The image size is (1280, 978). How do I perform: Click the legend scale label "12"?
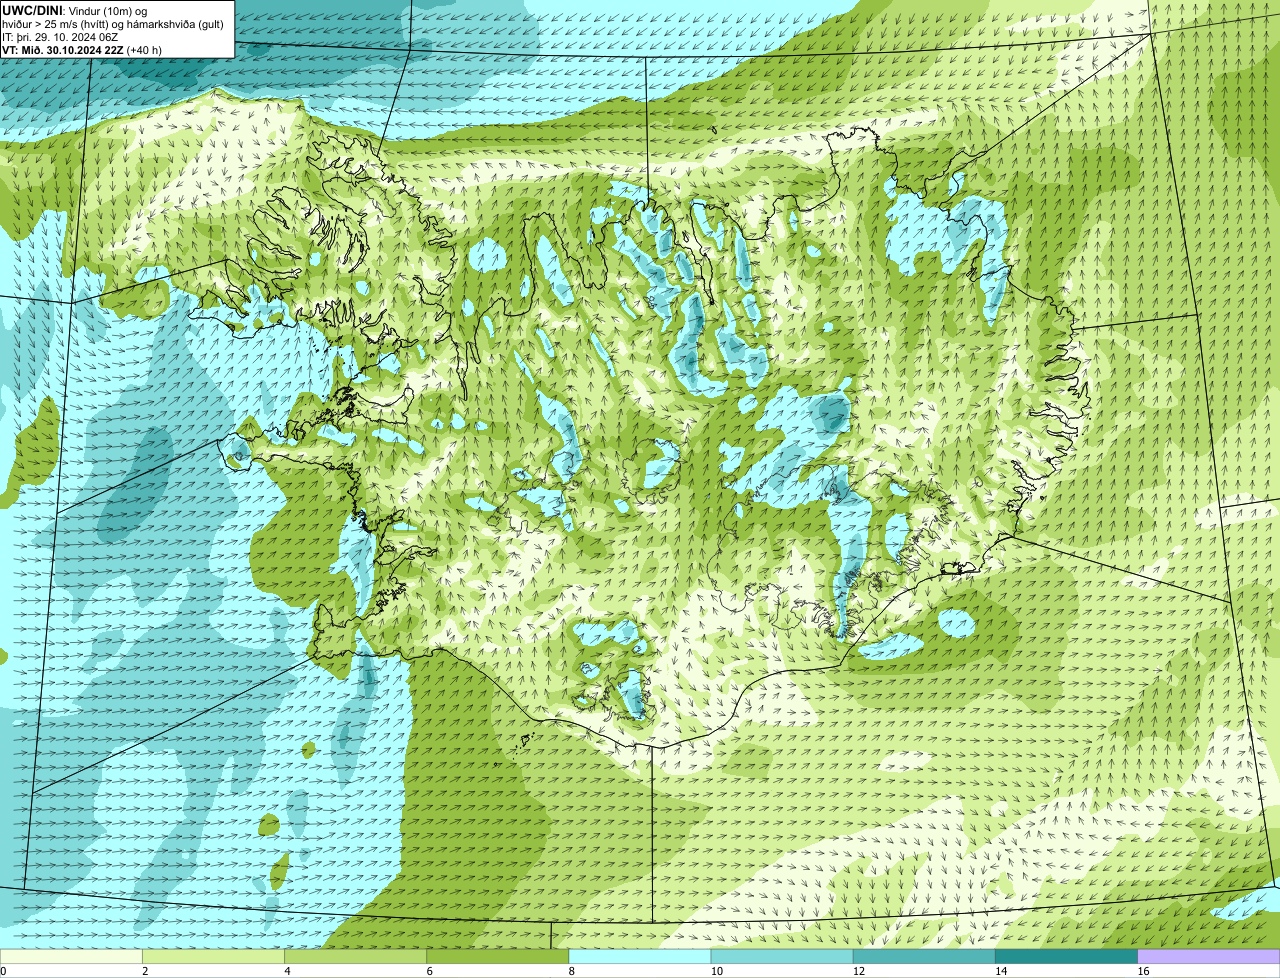point(858,971)
